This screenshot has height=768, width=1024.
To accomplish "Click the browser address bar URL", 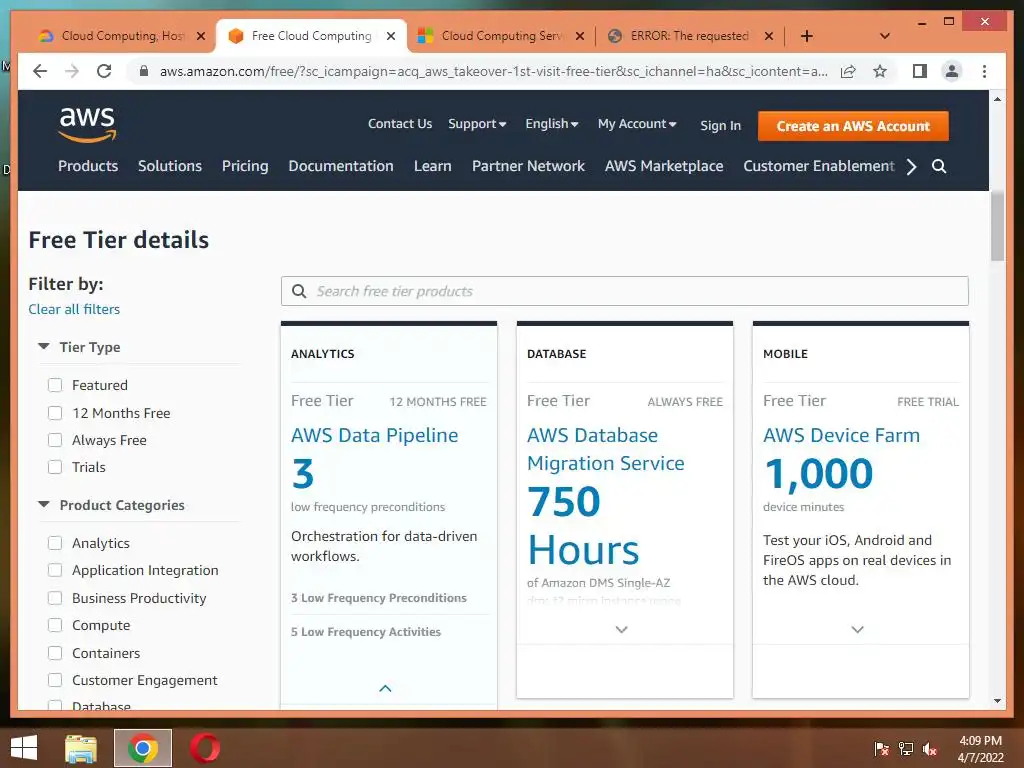I will [494, 71].
